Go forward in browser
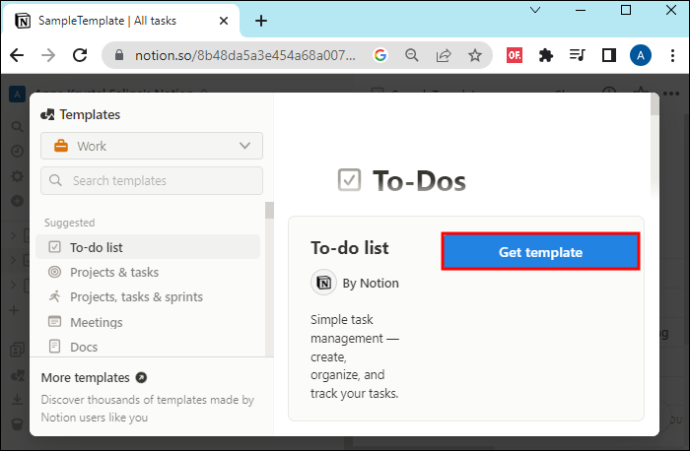The height and width of the screenshot is (451, 690). pyautogui.click(x=48, y=55)
